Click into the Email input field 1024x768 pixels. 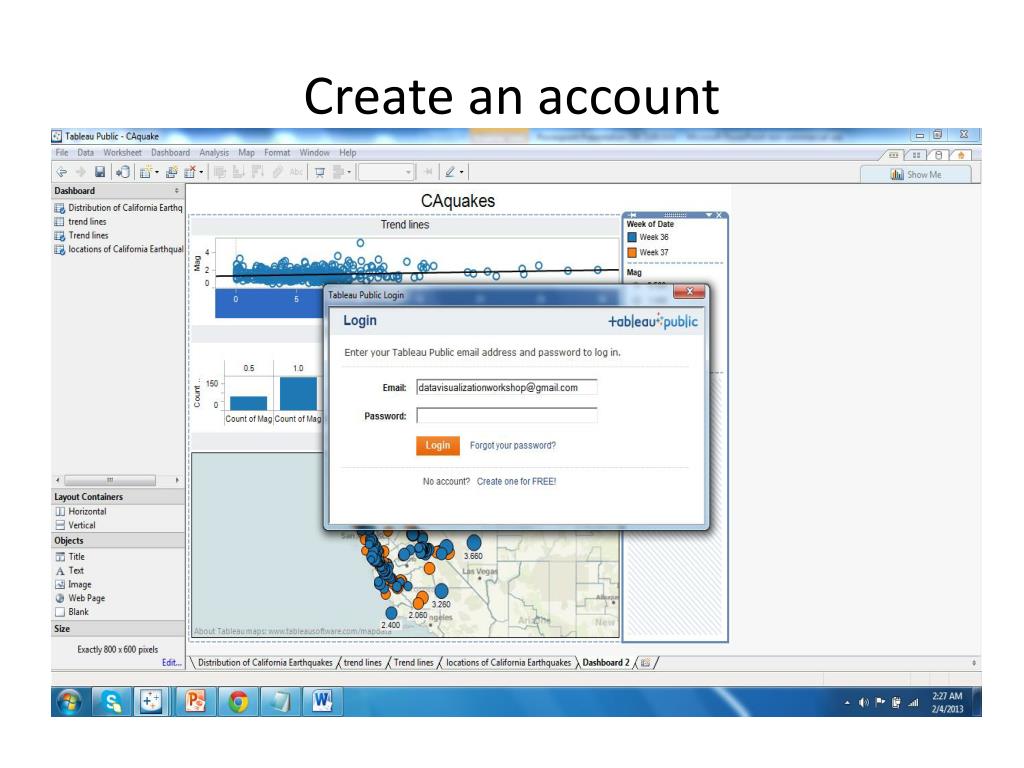[507, 387]
